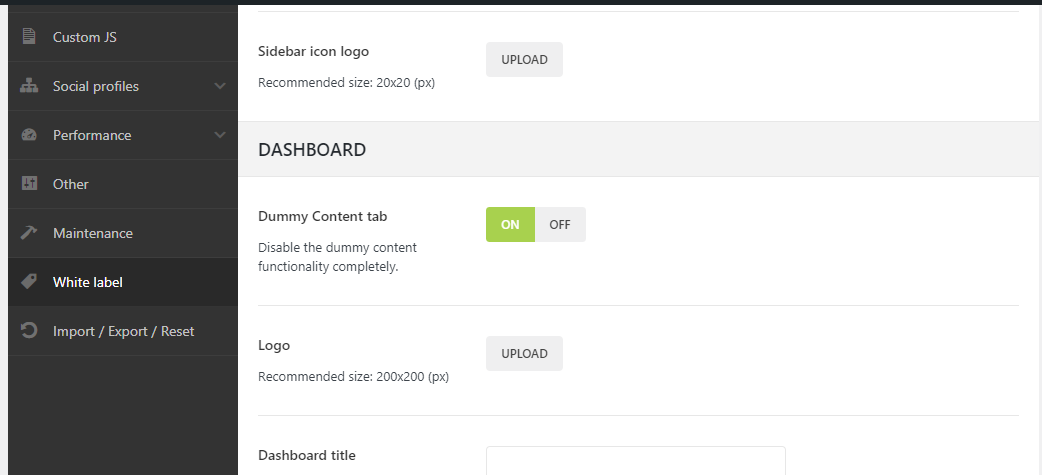The height and width of the screenshot is (475, 1042).
Task: Switch Dummy Content tab to OFF
Action: (560, 224)
